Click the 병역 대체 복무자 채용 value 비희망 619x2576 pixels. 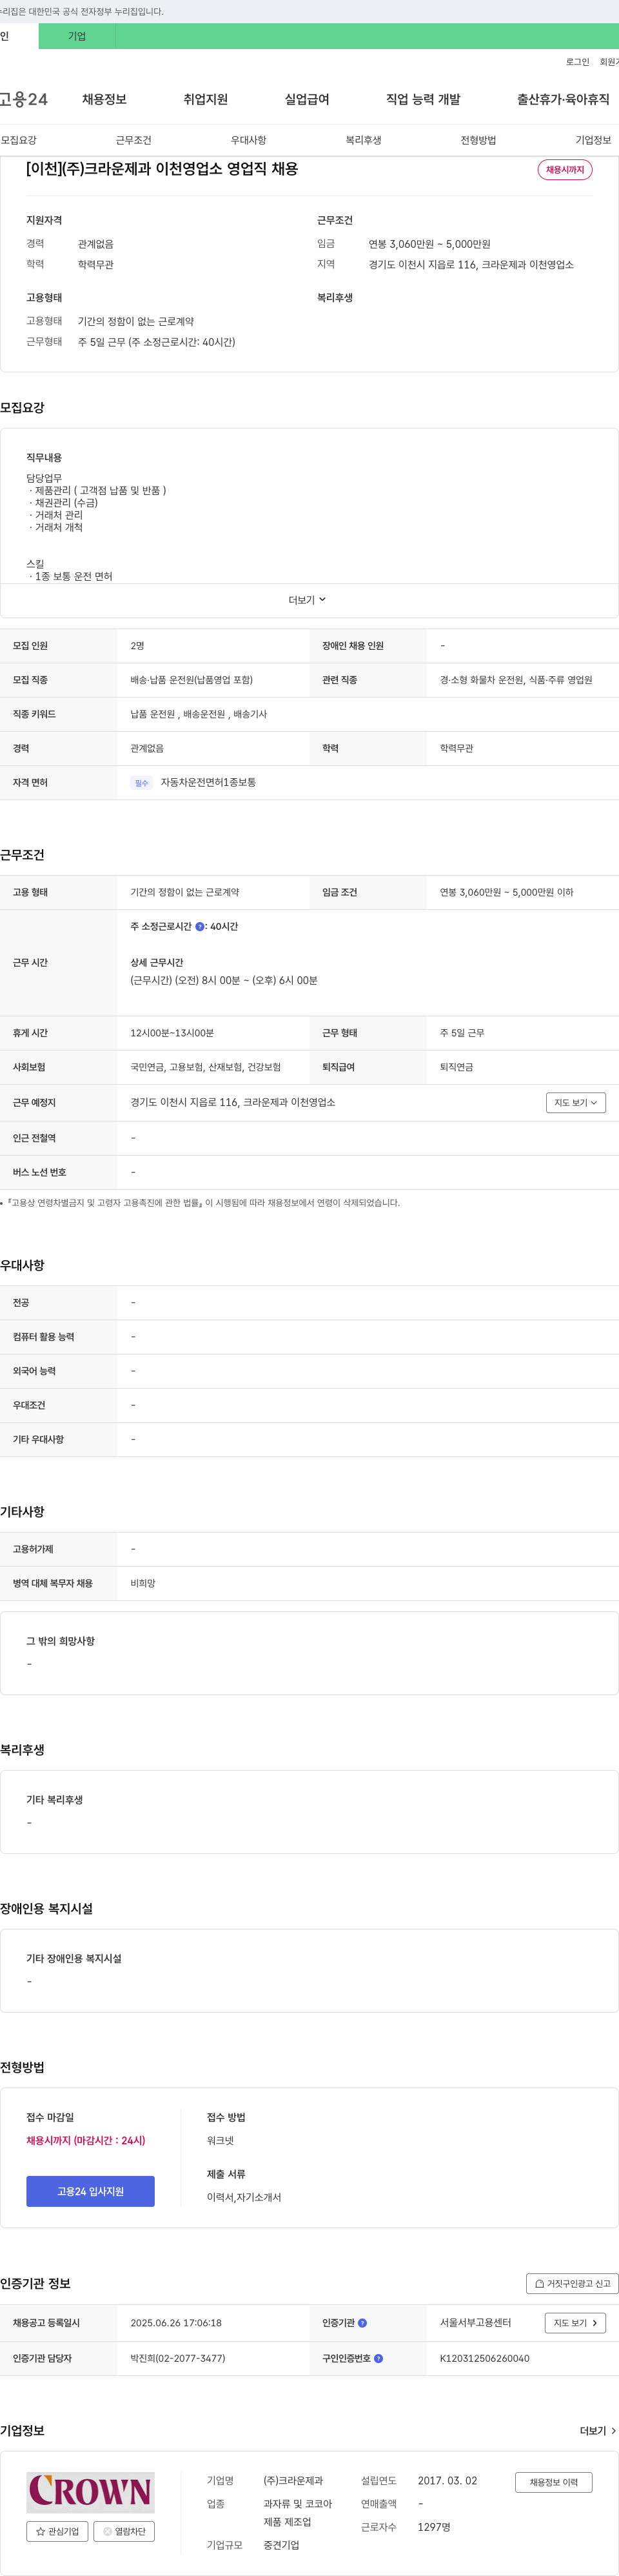(x=143, y=1583)
